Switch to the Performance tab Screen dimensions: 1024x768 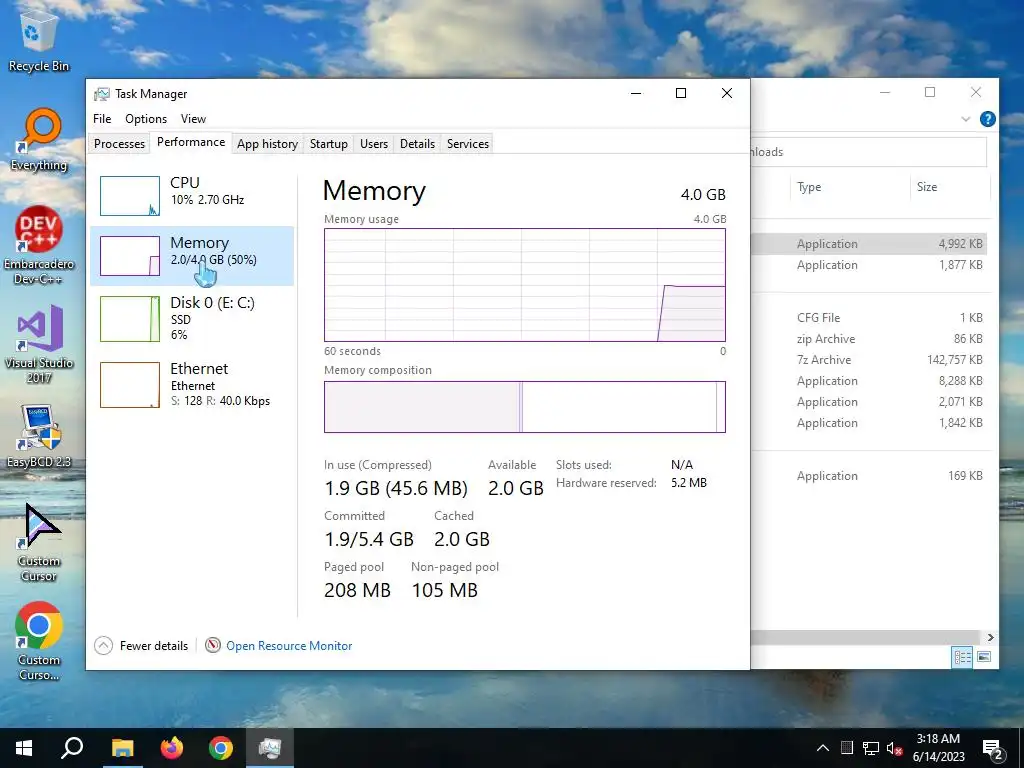click(191, 142)
